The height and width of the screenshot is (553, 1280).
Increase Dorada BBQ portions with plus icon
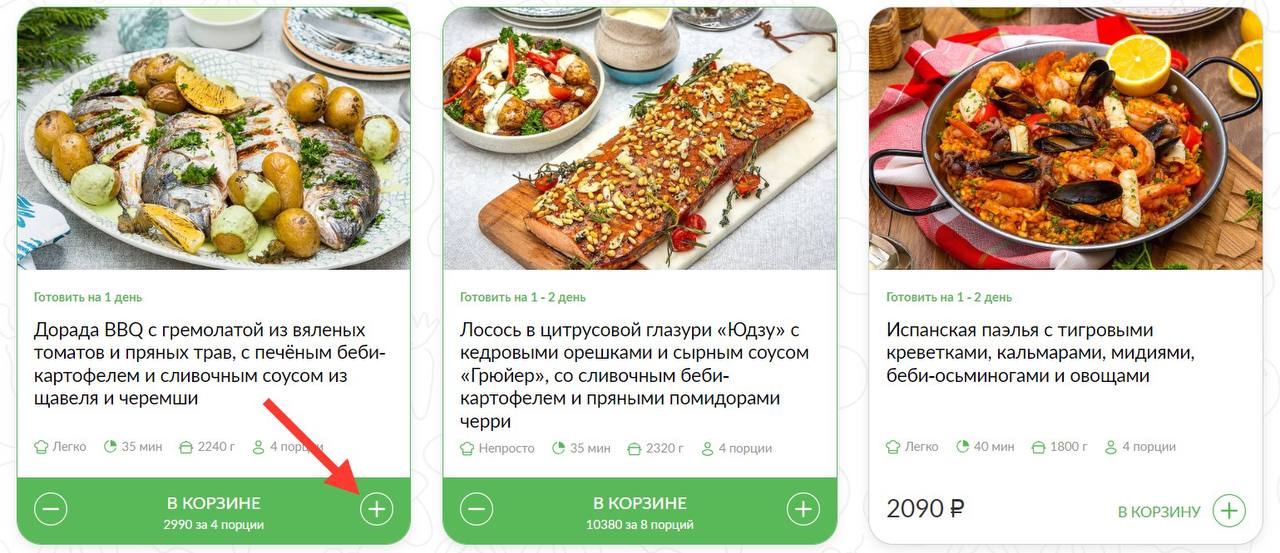click(376, 509)
